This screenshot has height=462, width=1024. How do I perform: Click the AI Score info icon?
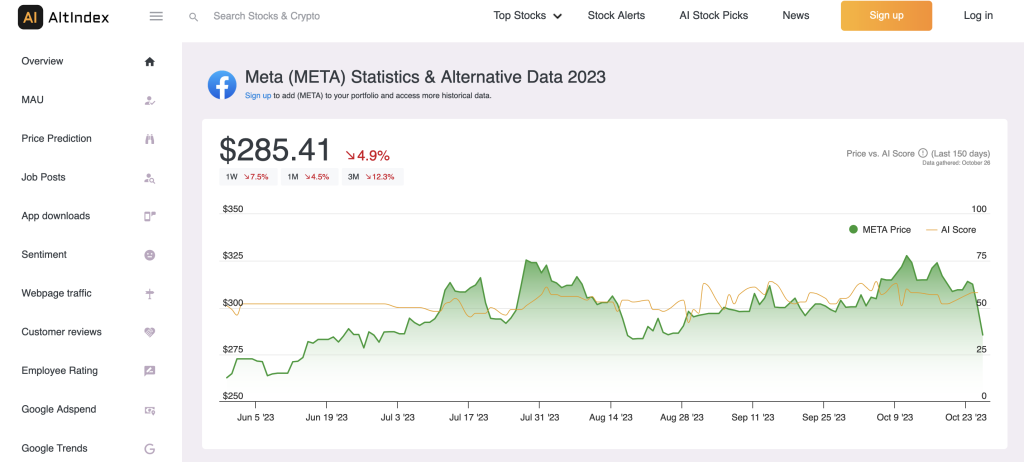[923, 153]
